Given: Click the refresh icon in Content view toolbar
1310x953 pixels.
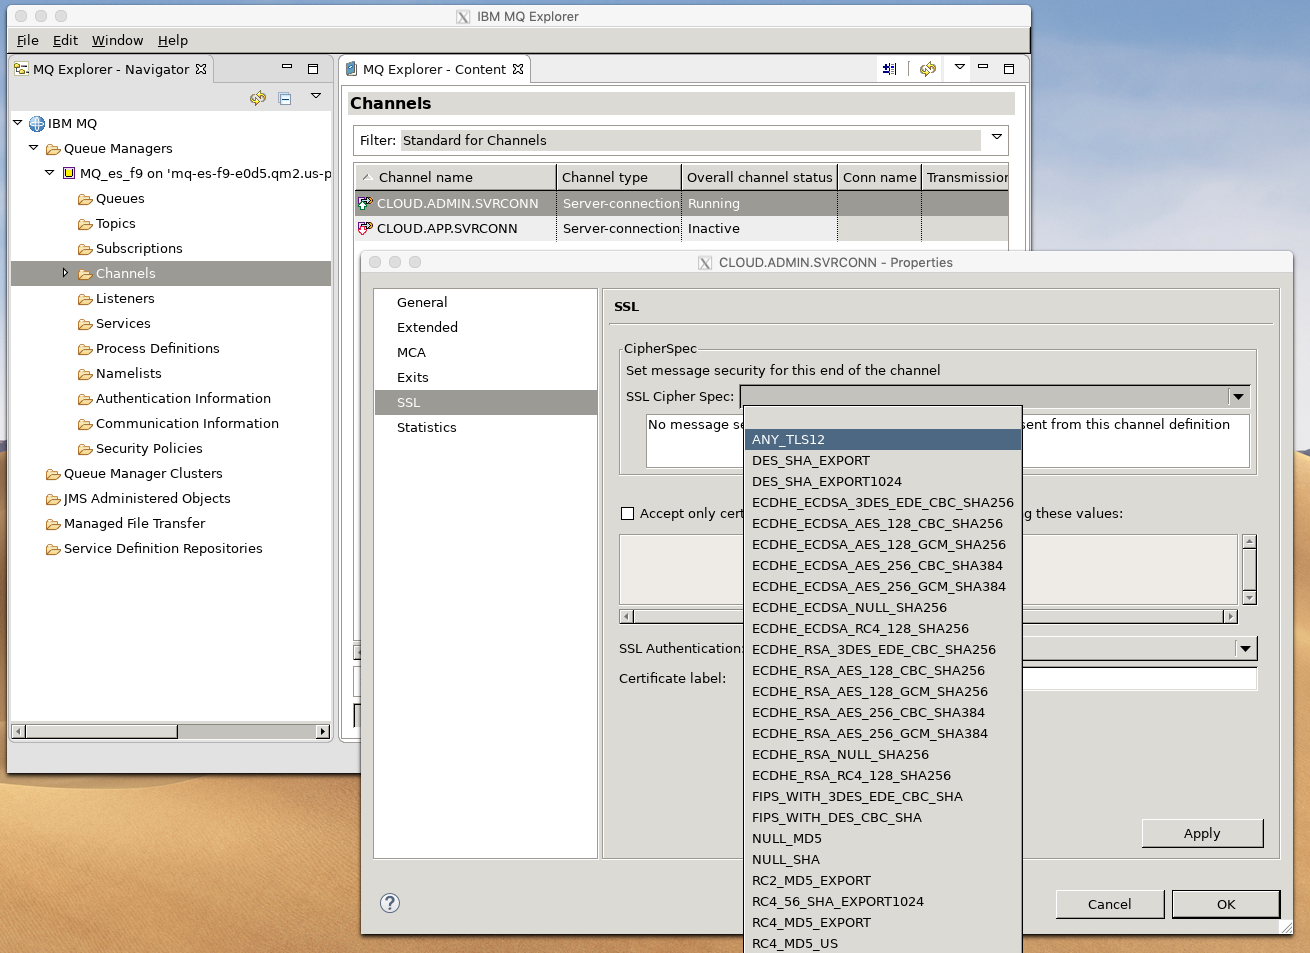Looking at the screenshot, I should point(928,68).
